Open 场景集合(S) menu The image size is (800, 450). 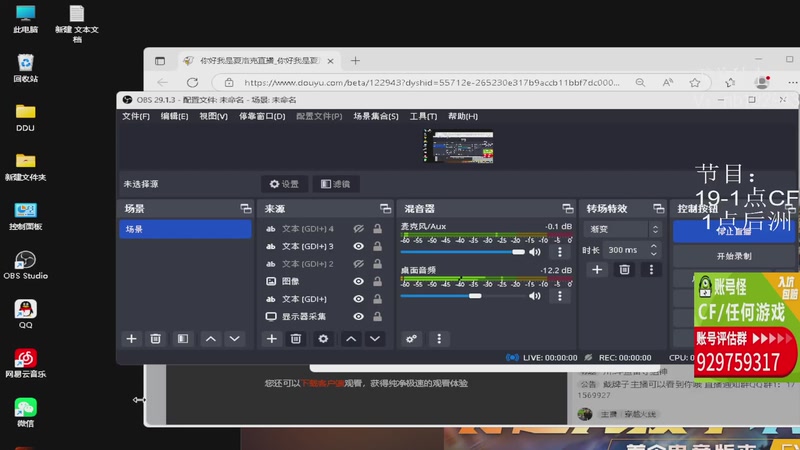(376, 116)
